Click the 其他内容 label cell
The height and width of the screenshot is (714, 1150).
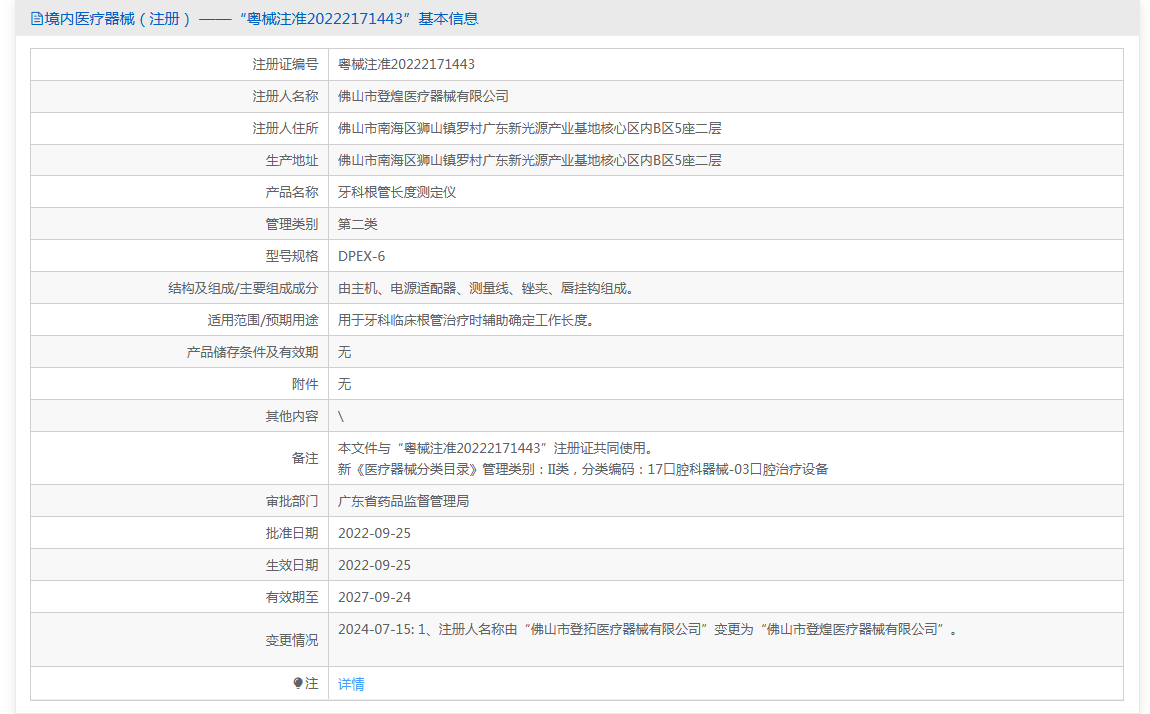point(179,416)
